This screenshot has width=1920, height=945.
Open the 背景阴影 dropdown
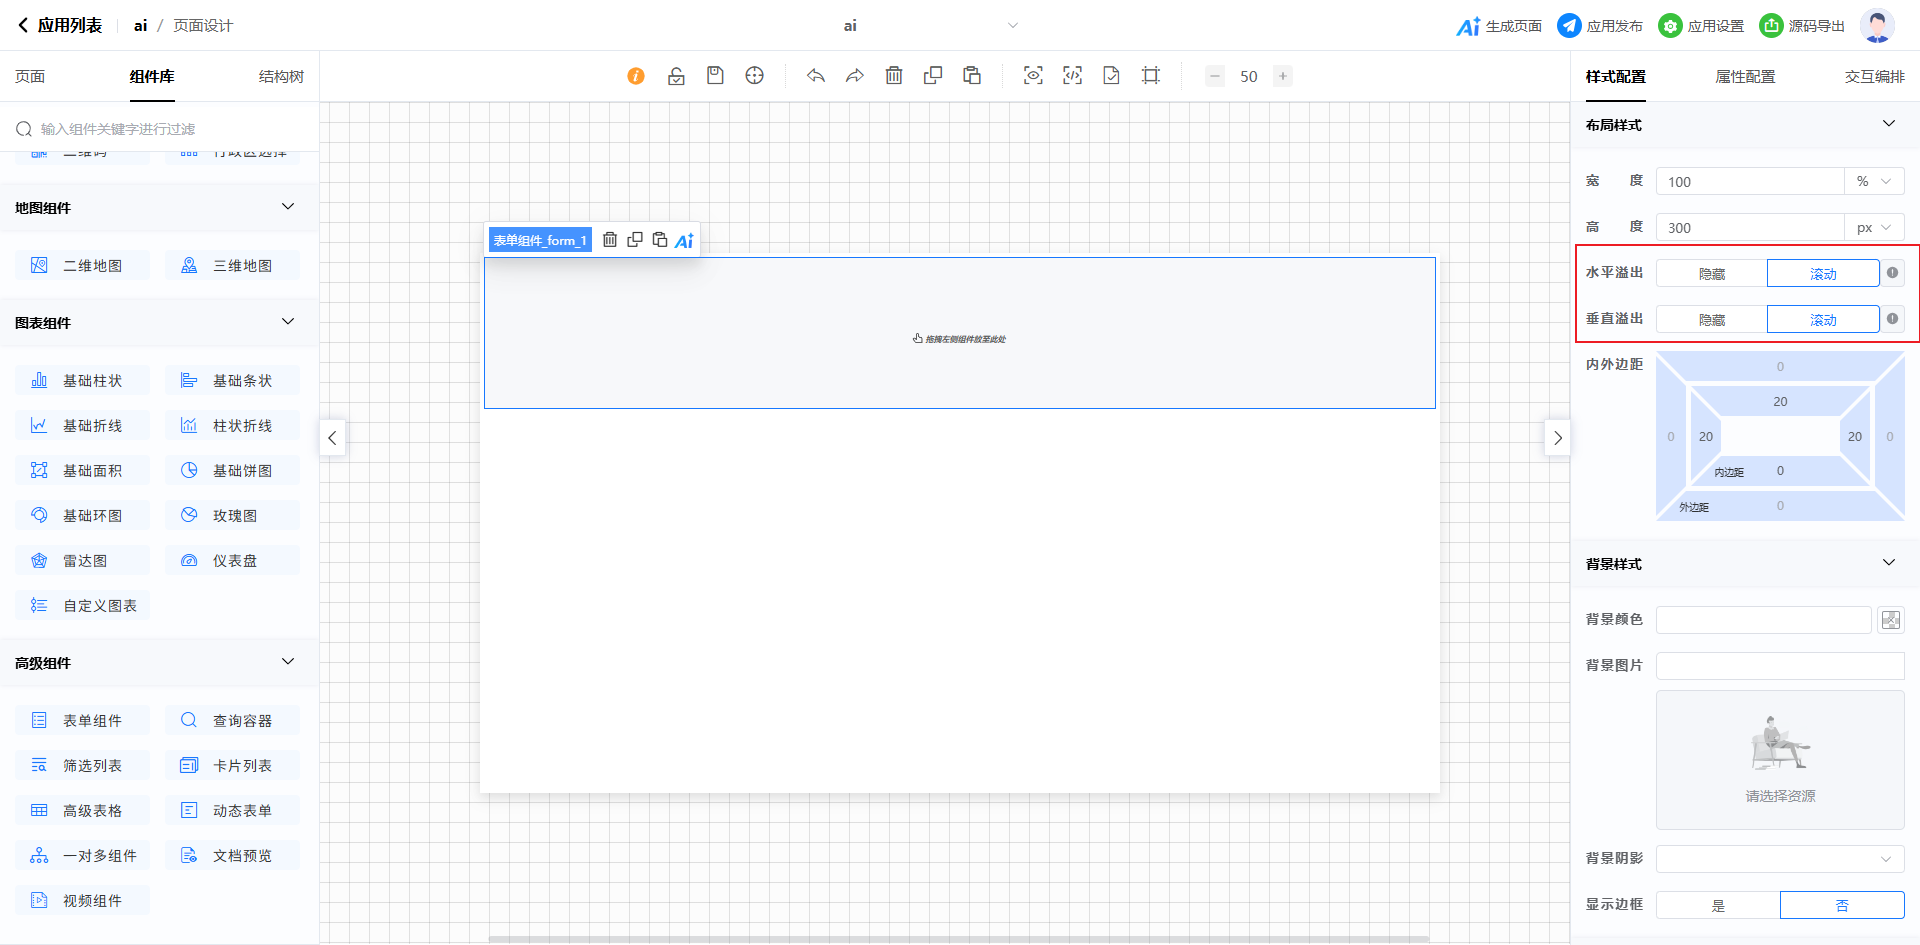coord(1780,859)
